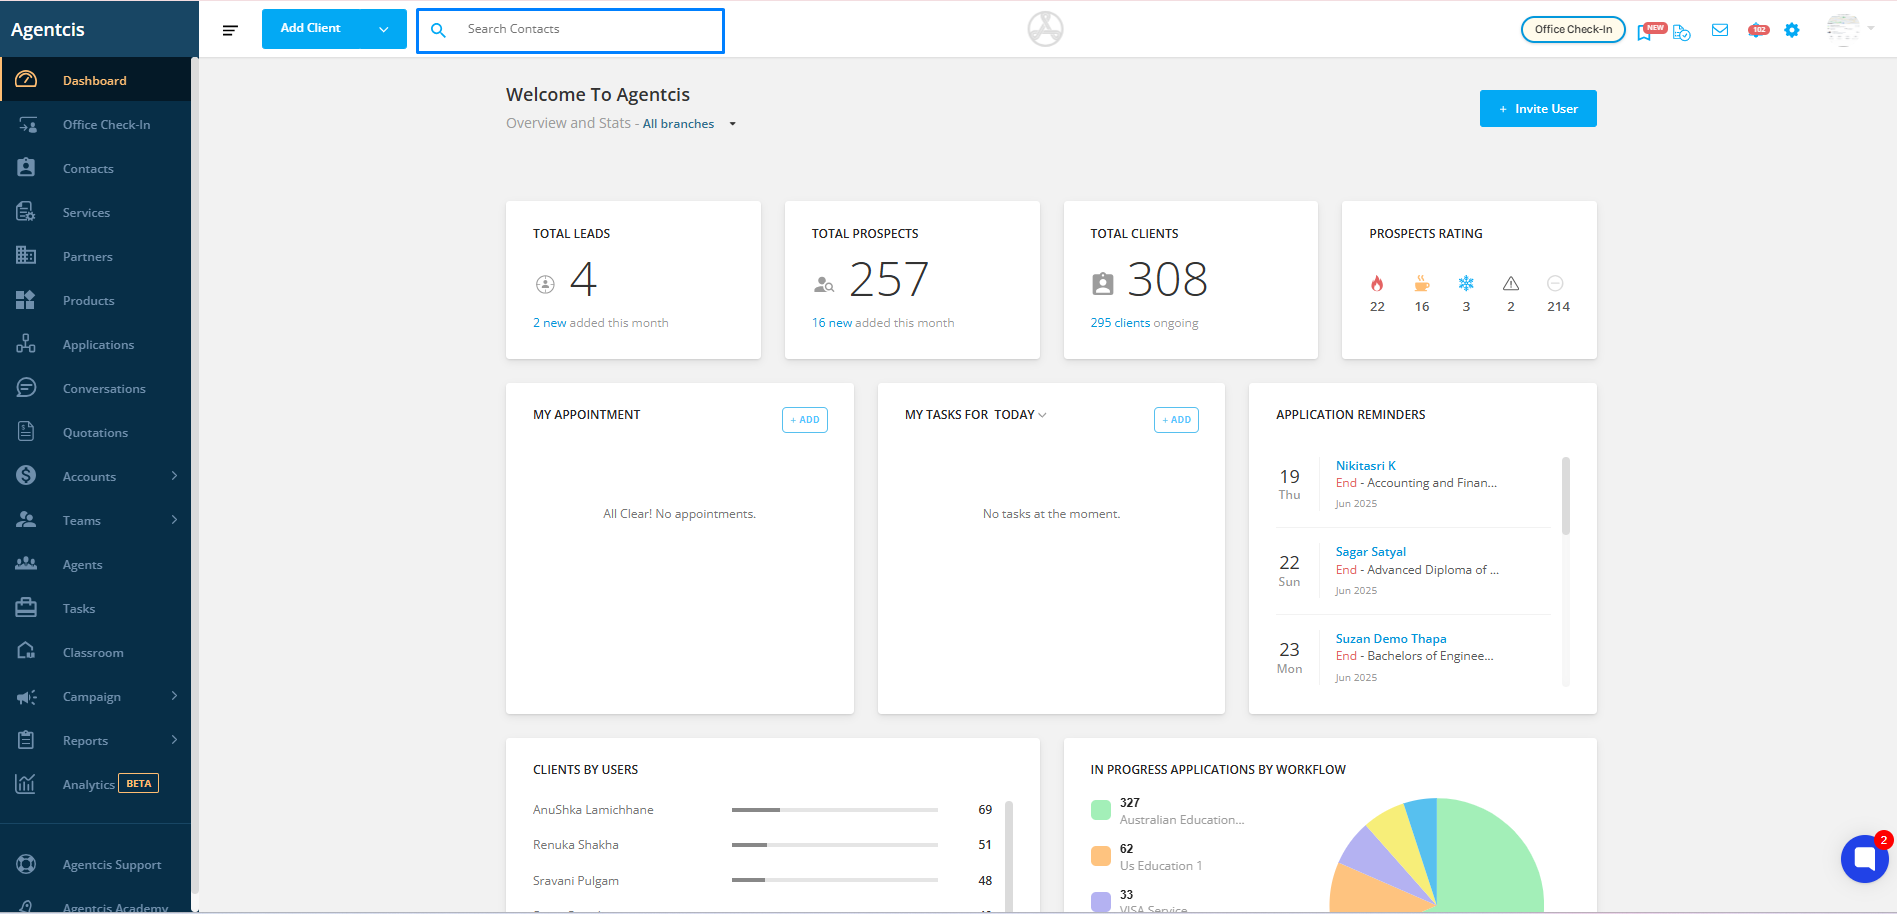1897x914 pixels.
Task: Open Agents in the sidebar
Action: pyautogui.click(x=95, y=564)
